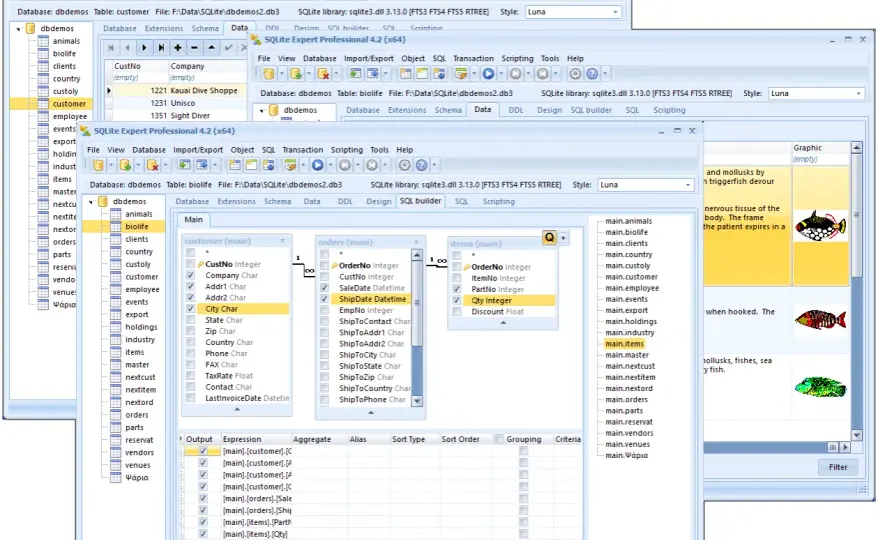Click the Graphic column header in middle window
This screenshot has height=540, width=880.
[x=820, y=148]
